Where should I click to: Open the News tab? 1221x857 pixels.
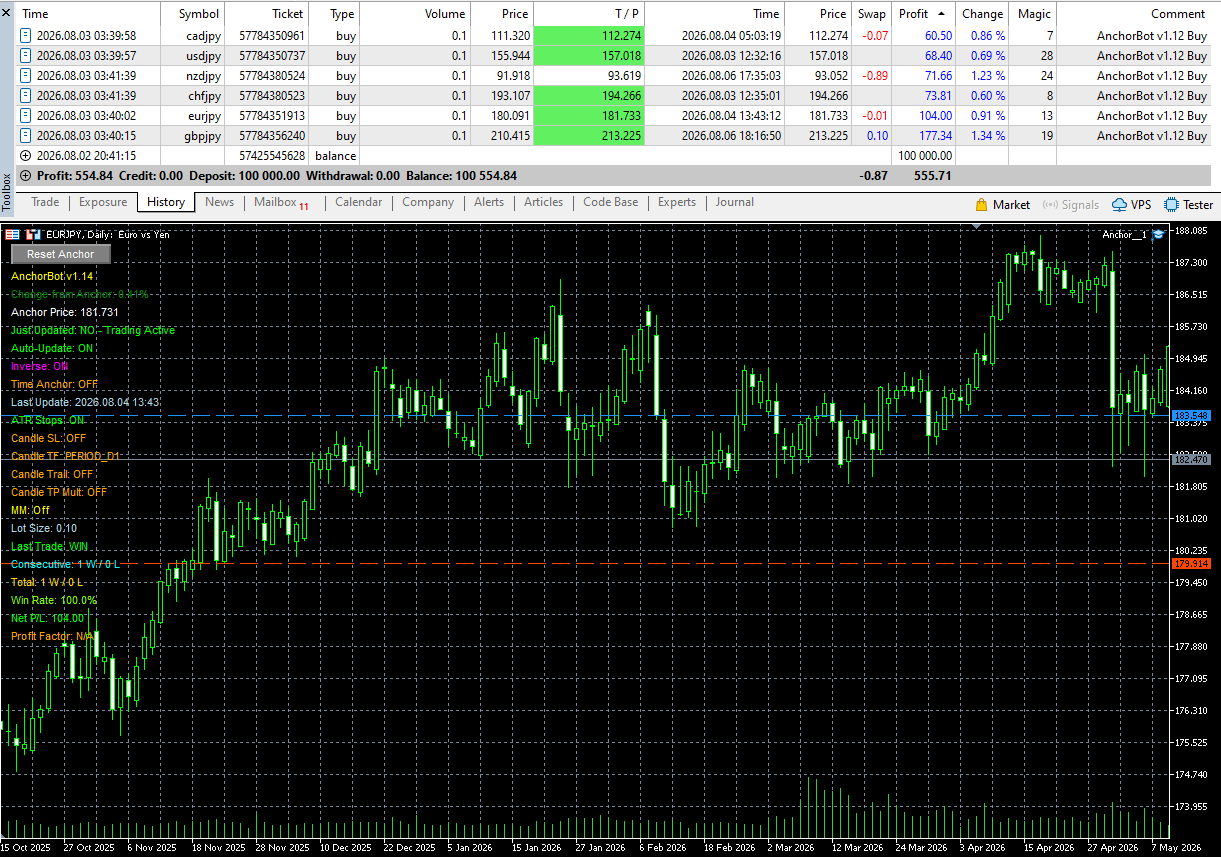tap(219, 202)
